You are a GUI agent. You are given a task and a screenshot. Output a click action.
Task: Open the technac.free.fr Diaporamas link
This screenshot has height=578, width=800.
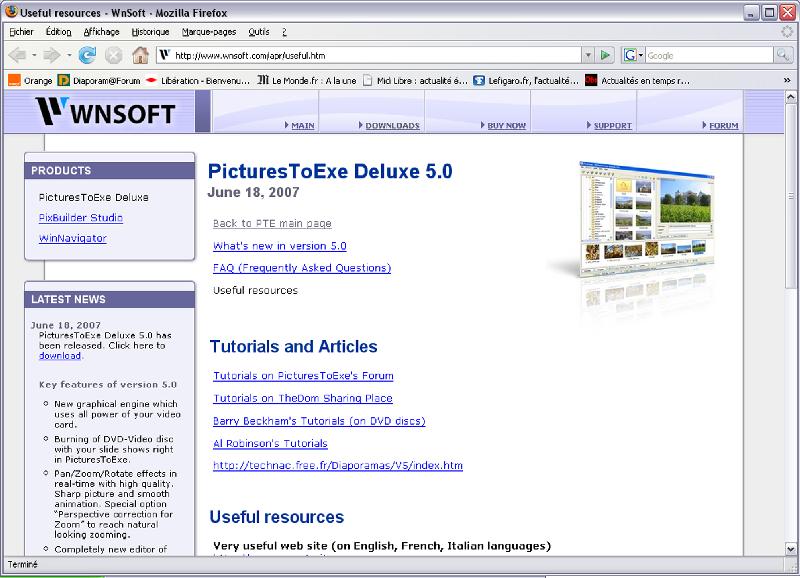coord(338,465)
